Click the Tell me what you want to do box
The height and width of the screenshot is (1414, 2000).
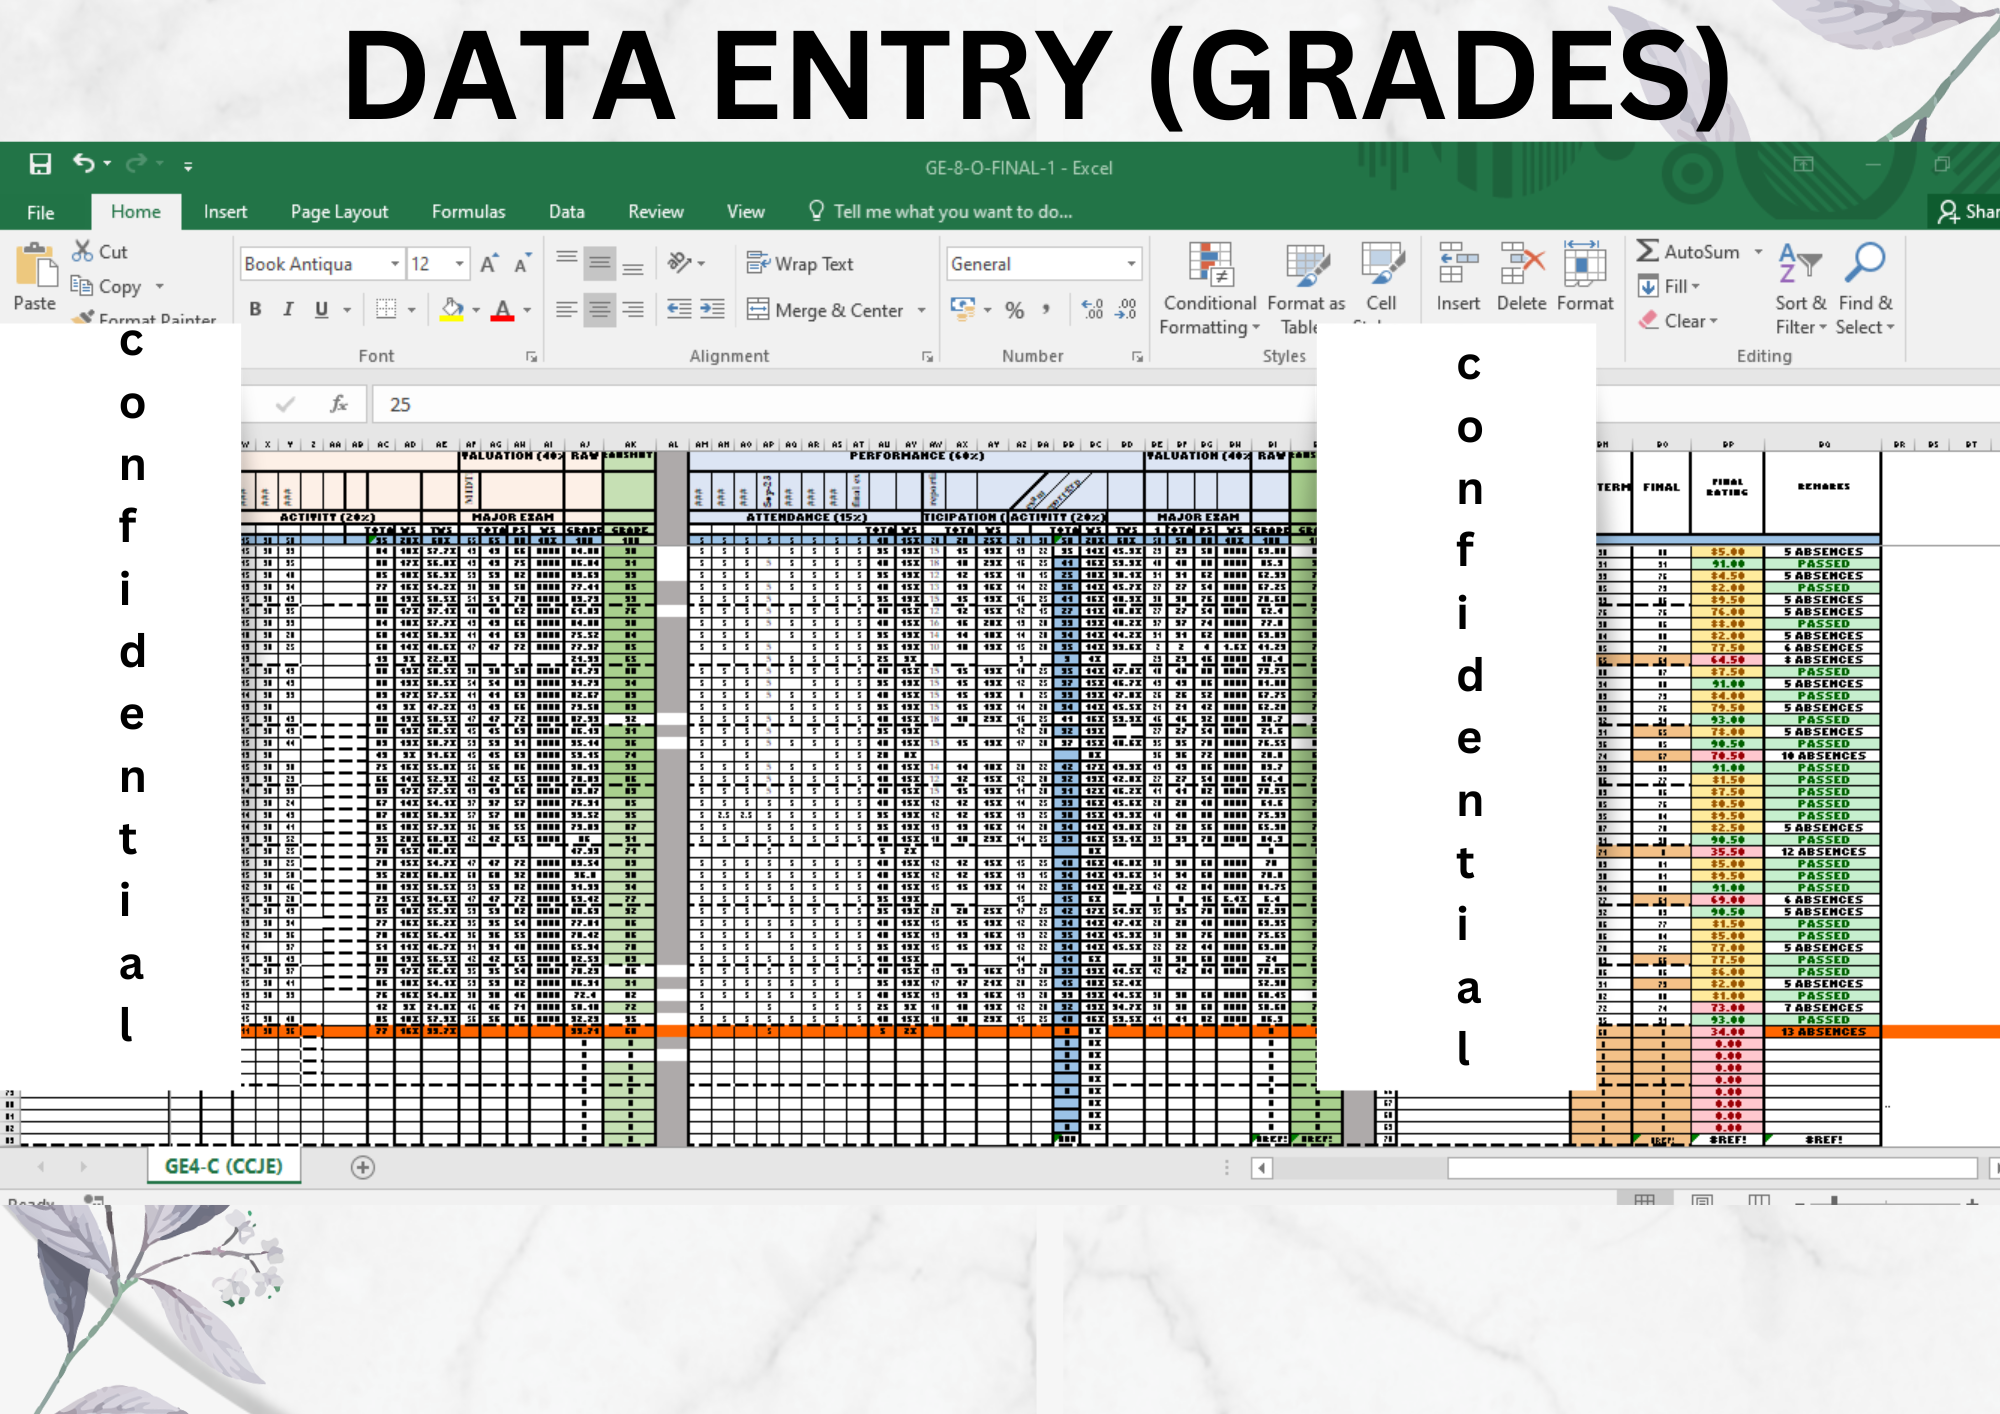[x=952, y=212]
